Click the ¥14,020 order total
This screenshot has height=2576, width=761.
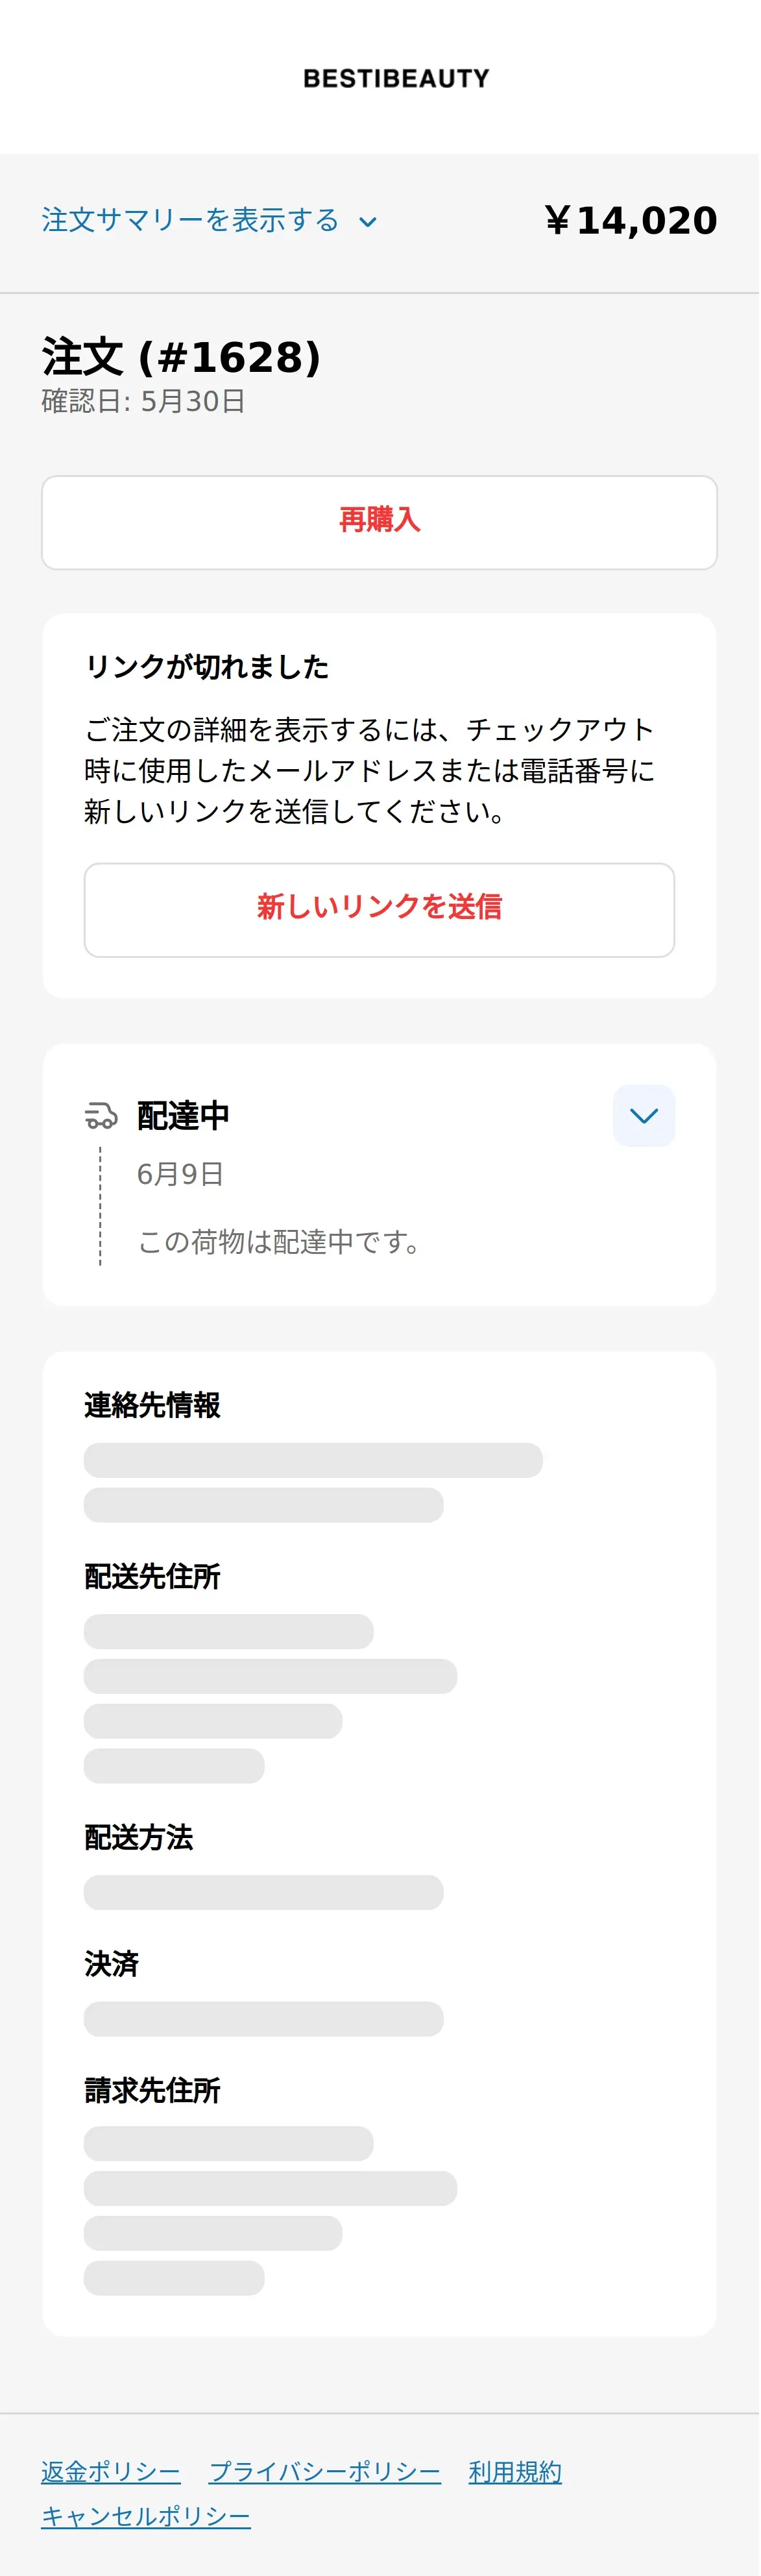pos(631,221)
